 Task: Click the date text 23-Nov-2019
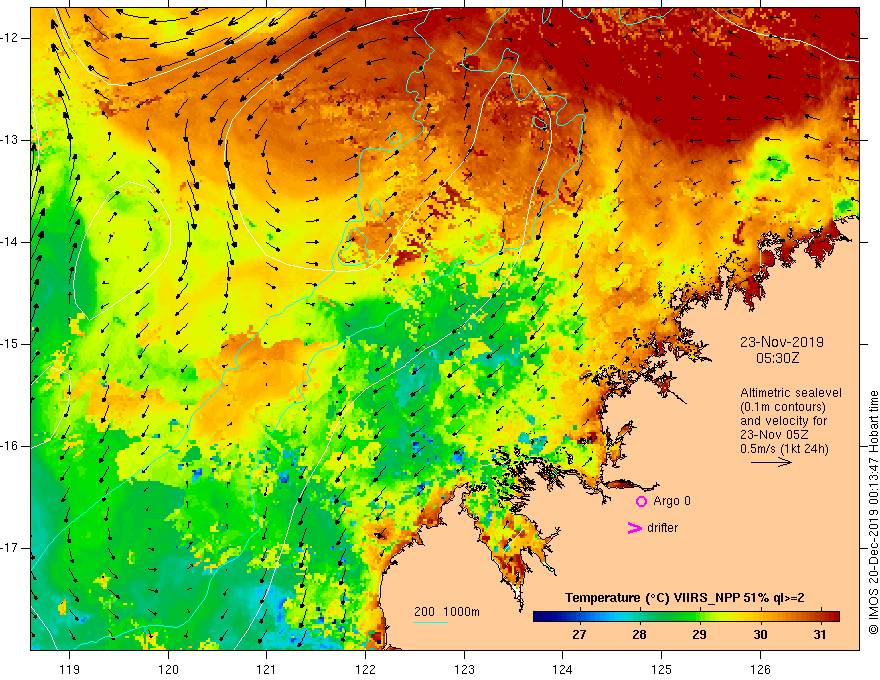782,342
